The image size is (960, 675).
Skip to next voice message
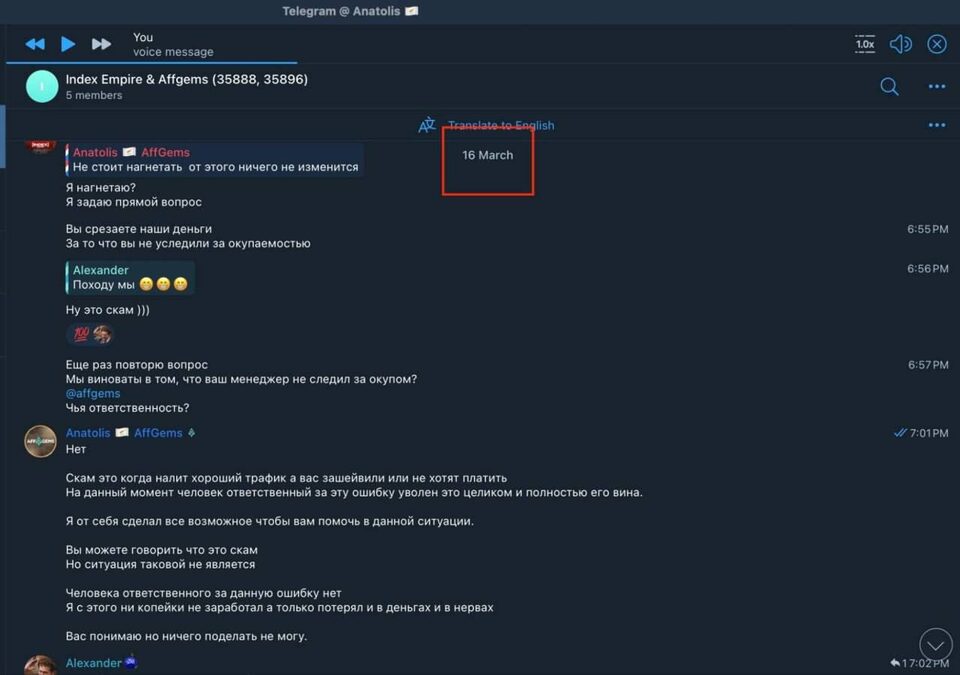(x=101, y=44)
